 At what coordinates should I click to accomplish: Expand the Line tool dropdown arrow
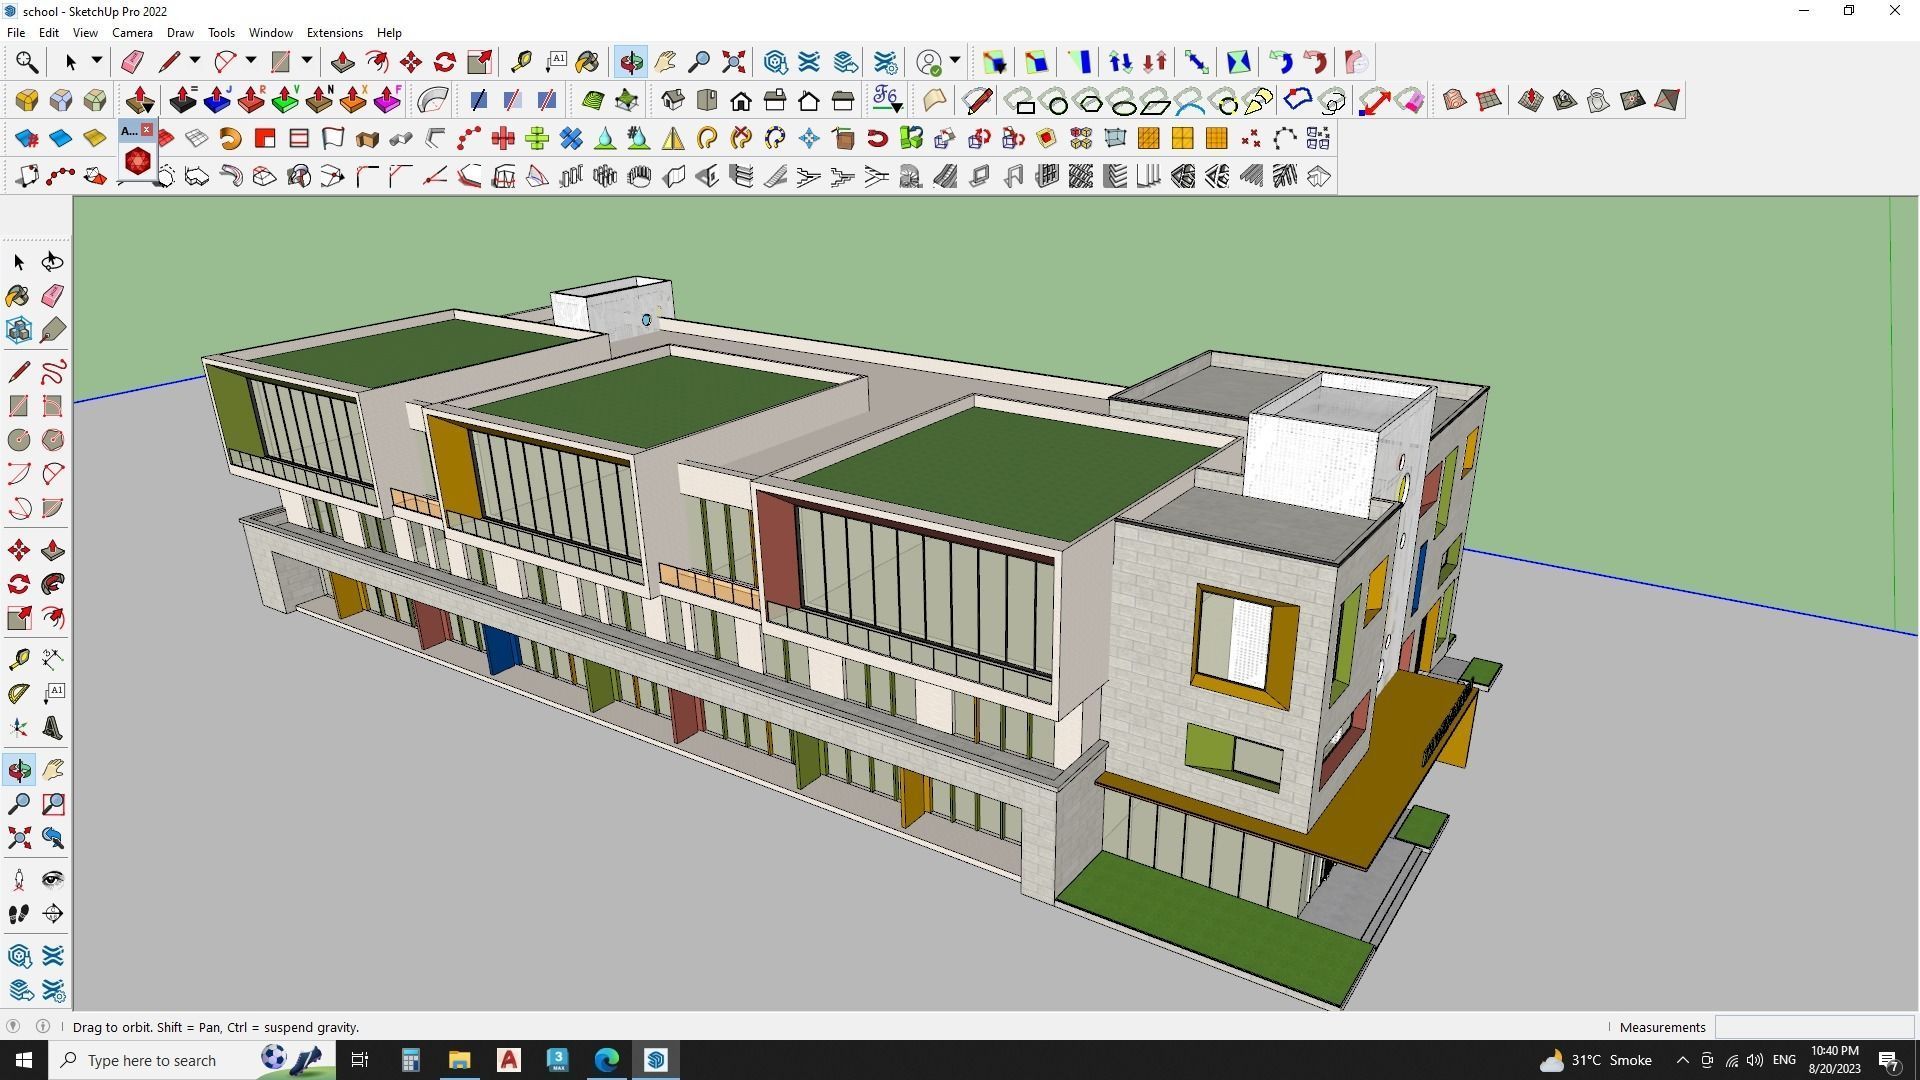[194, 61]
